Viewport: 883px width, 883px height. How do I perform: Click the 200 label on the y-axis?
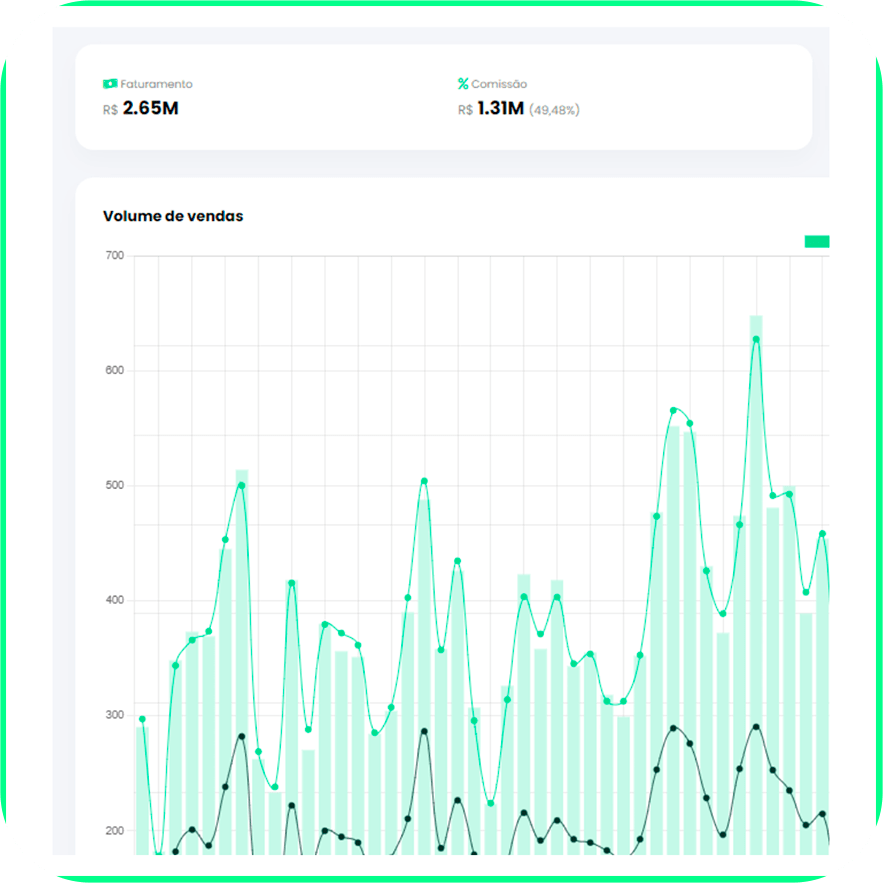point(114,831)
